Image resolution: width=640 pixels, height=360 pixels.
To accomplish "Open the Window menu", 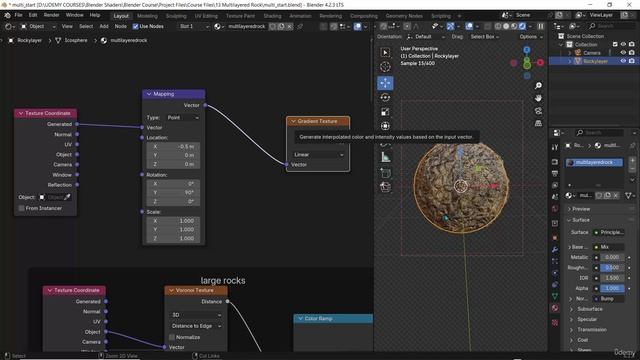I will (74, 16).
